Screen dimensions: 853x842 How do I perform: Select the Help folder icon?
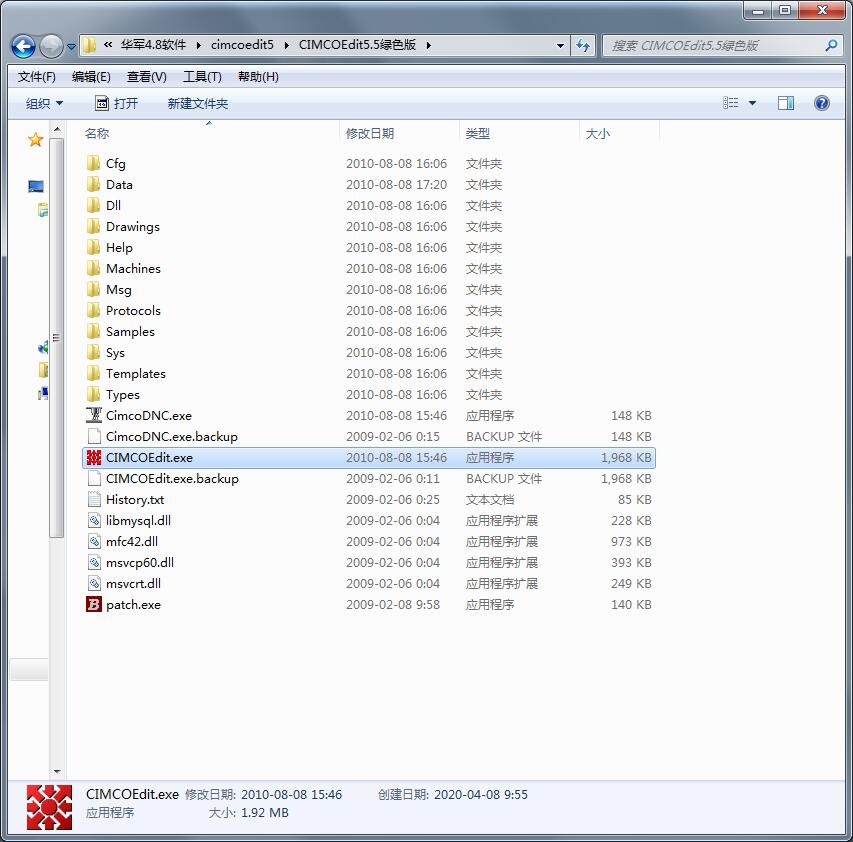[x=94, y=247]
